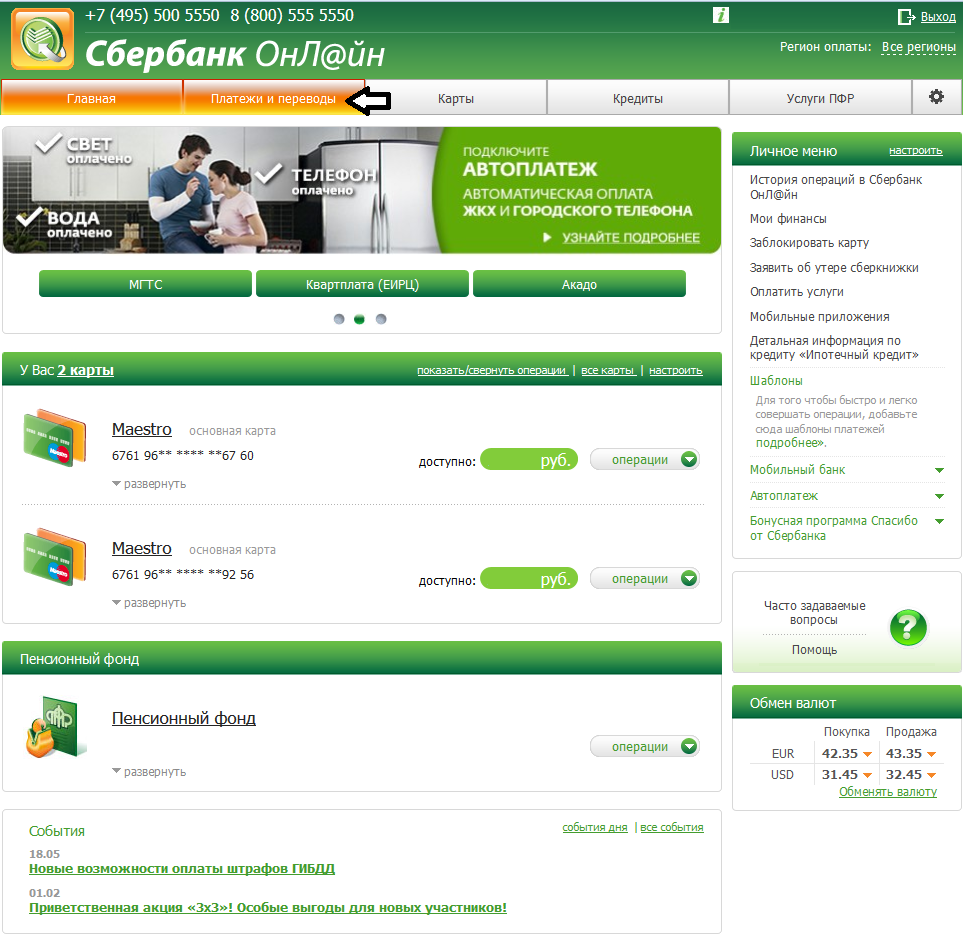Image resolution: width=963 pixels, height=935 pixels.
Task: Click УЗНАЙТЕ ПОДРОБНЕЕ banner link
Action: 631,238
